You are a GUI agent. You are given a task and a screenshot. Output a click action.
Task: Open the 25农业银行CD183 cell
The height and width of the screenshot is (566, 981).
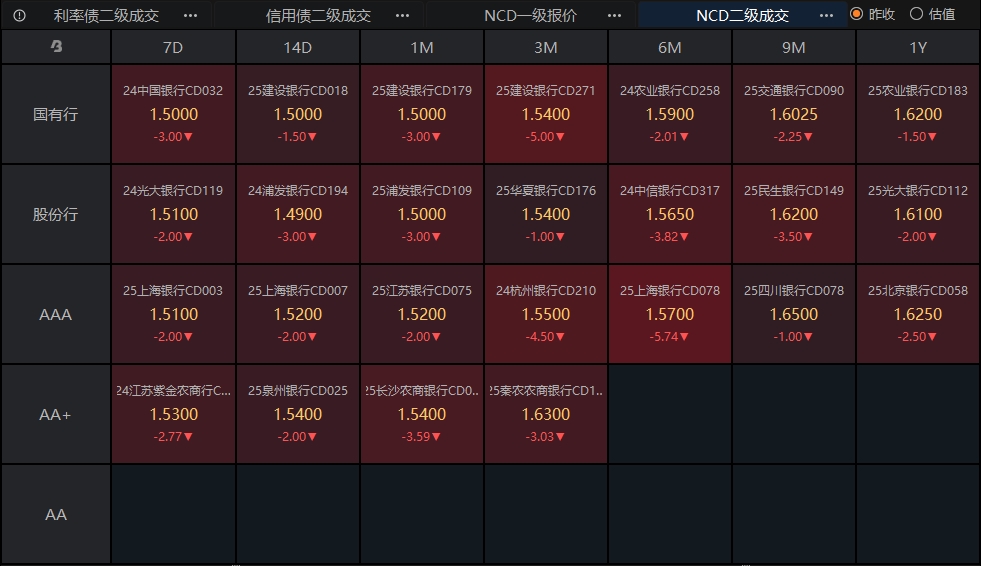click(918, 114)
